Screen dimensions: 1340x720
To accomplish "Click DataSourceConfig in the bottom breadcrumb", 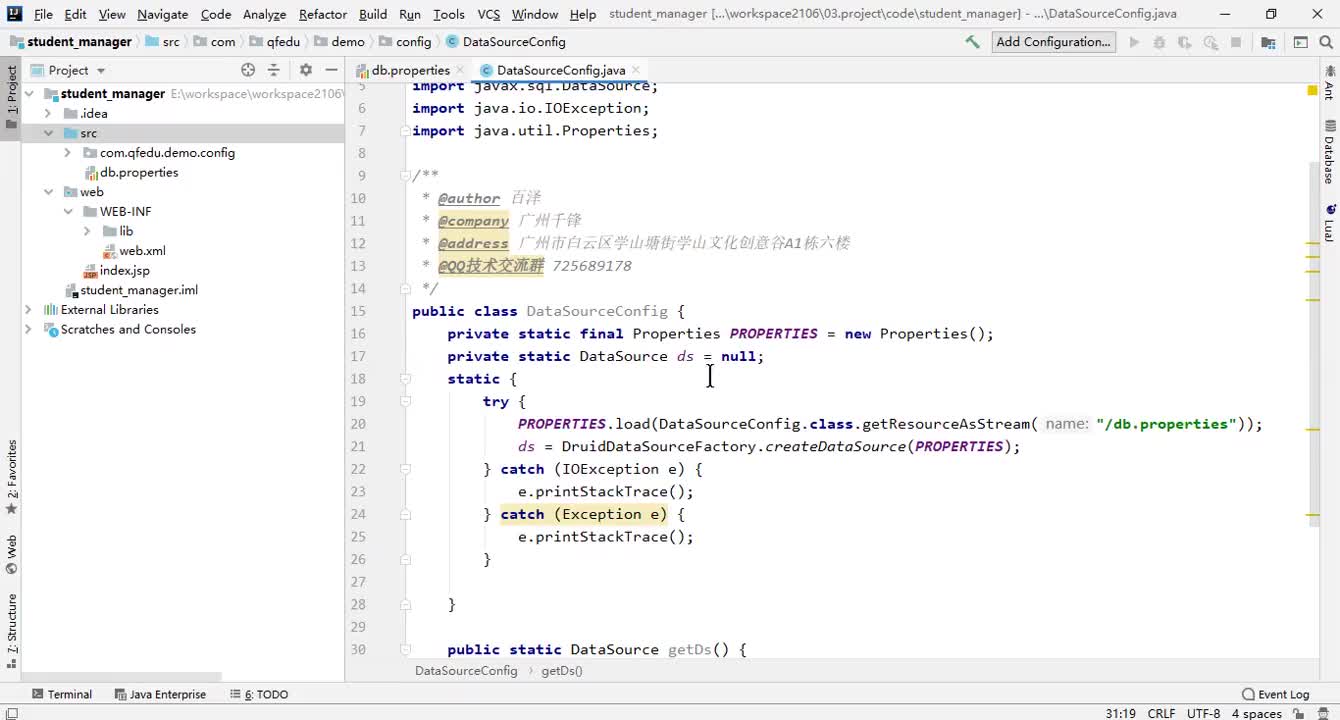I will 466,671.
